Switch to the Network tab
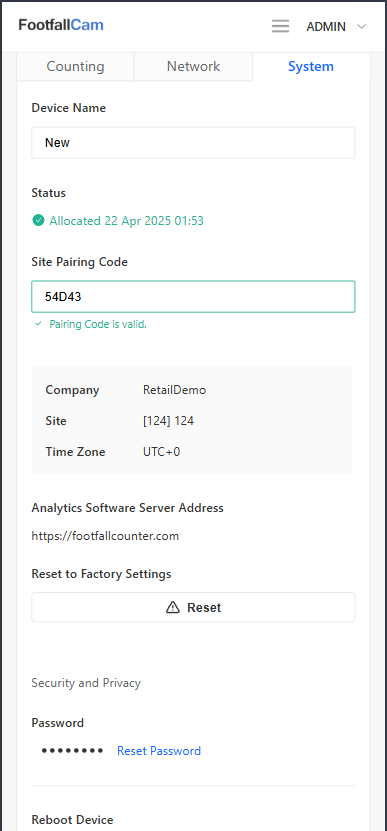The image size is (387, 831). [194, 66]
